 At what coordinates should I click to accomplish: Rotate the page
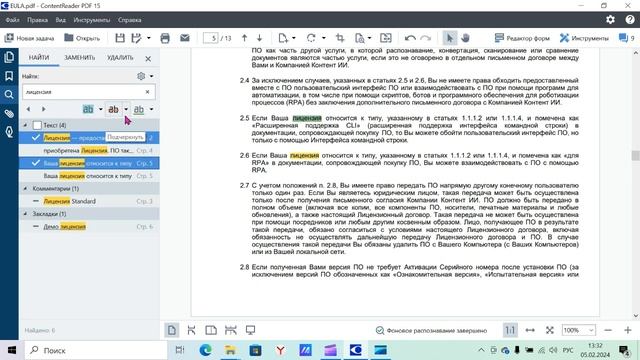pyautogui.click(x=311, y=38)
